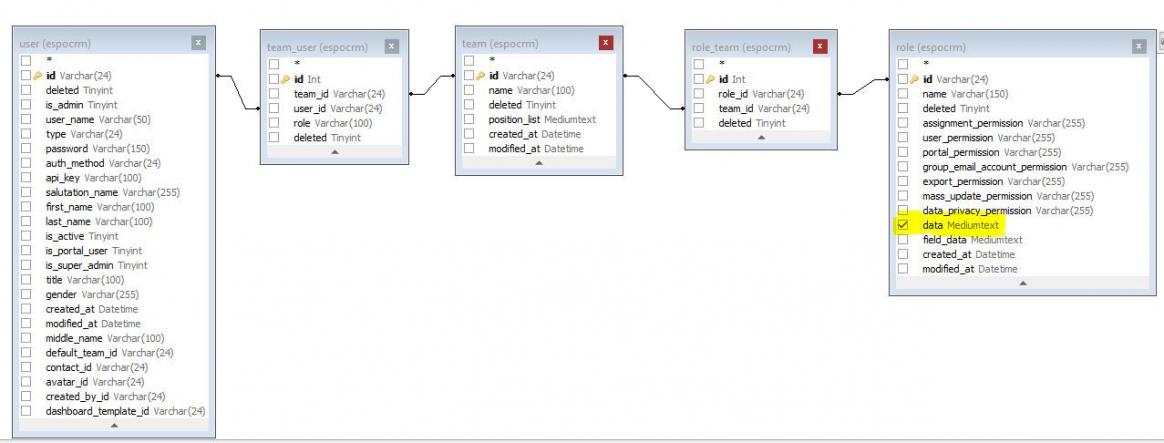Viewport: 1164px width, 443px height.
Task: Close the role_team (espocrm) table box
Action: pyautogui.click(x=820, y=47)
